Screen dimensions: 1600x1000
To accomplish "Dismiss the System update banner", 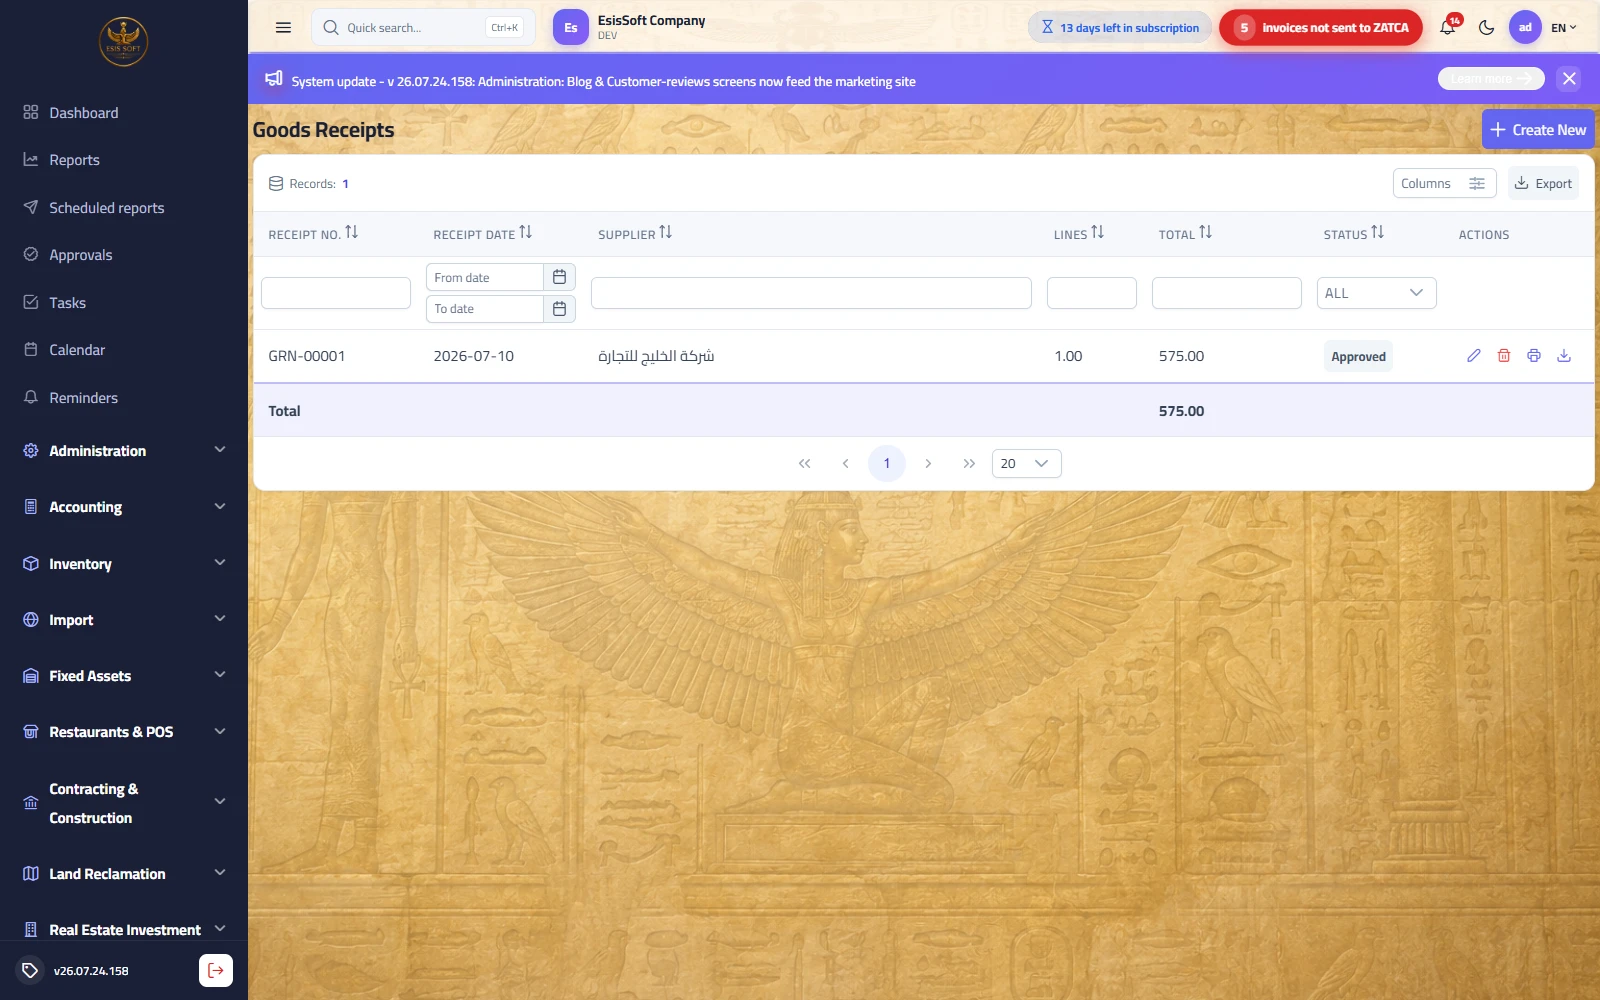I will (1569, 79).
